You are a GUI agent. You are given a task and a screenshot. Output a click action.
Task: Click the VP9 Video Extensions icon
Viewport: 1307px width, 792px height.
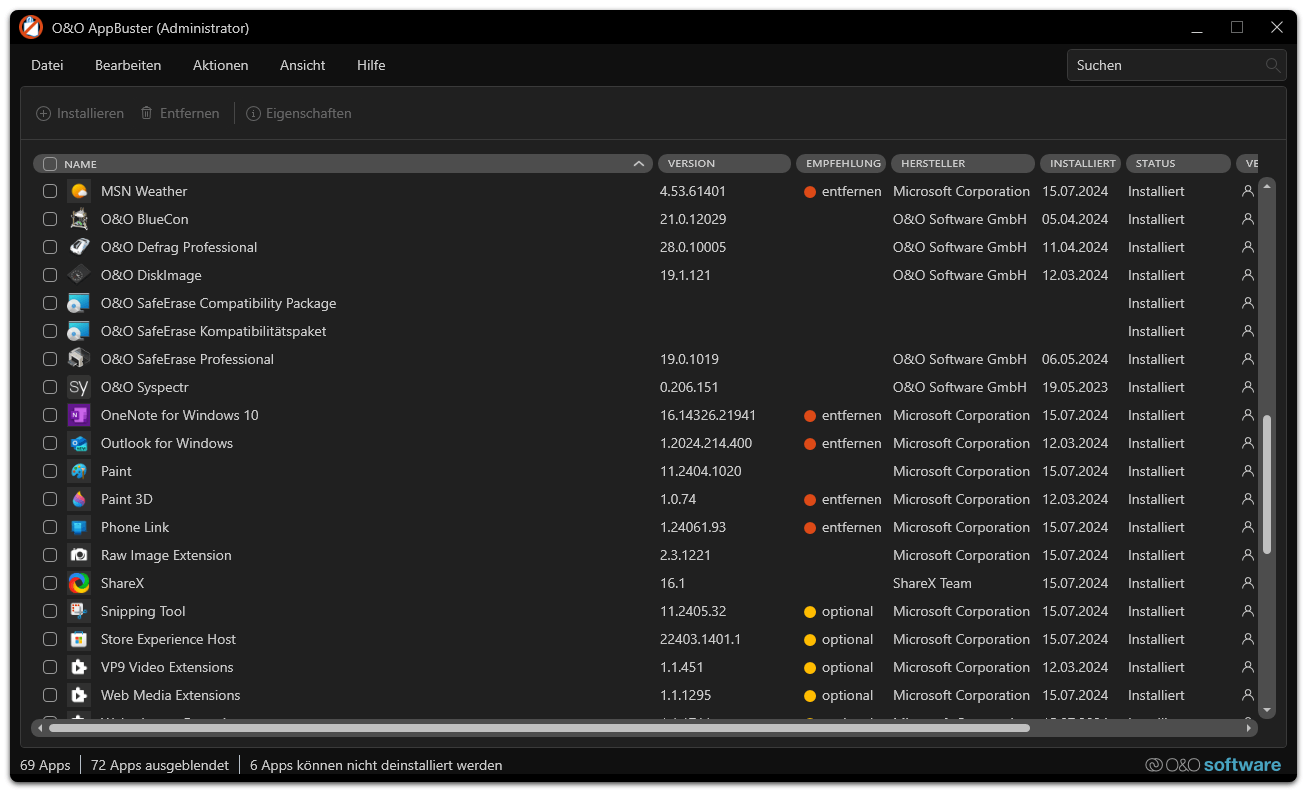[x=79, y=667]
